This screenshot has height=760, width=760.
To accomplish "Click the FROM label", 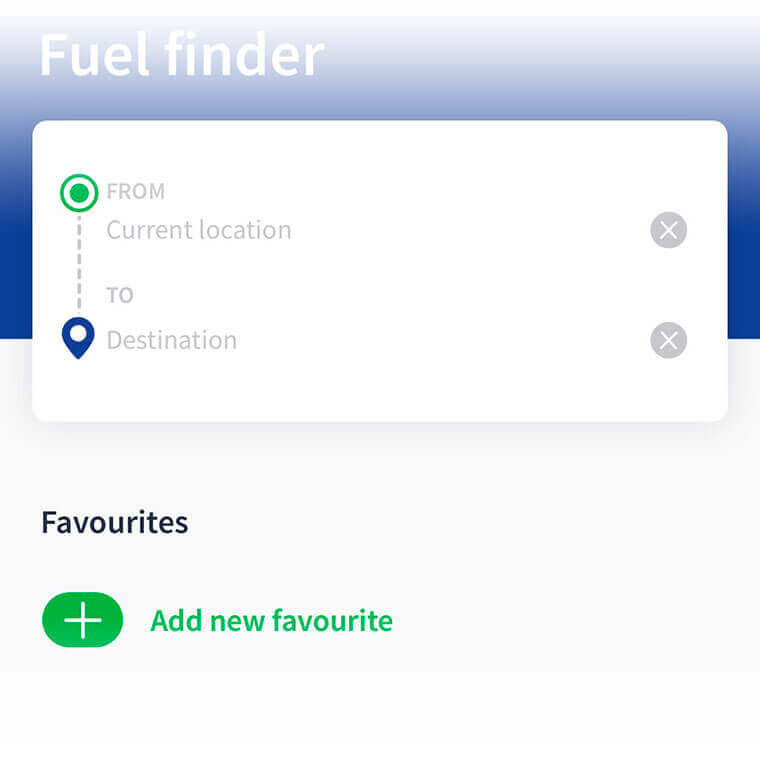I will click(135, 191).
